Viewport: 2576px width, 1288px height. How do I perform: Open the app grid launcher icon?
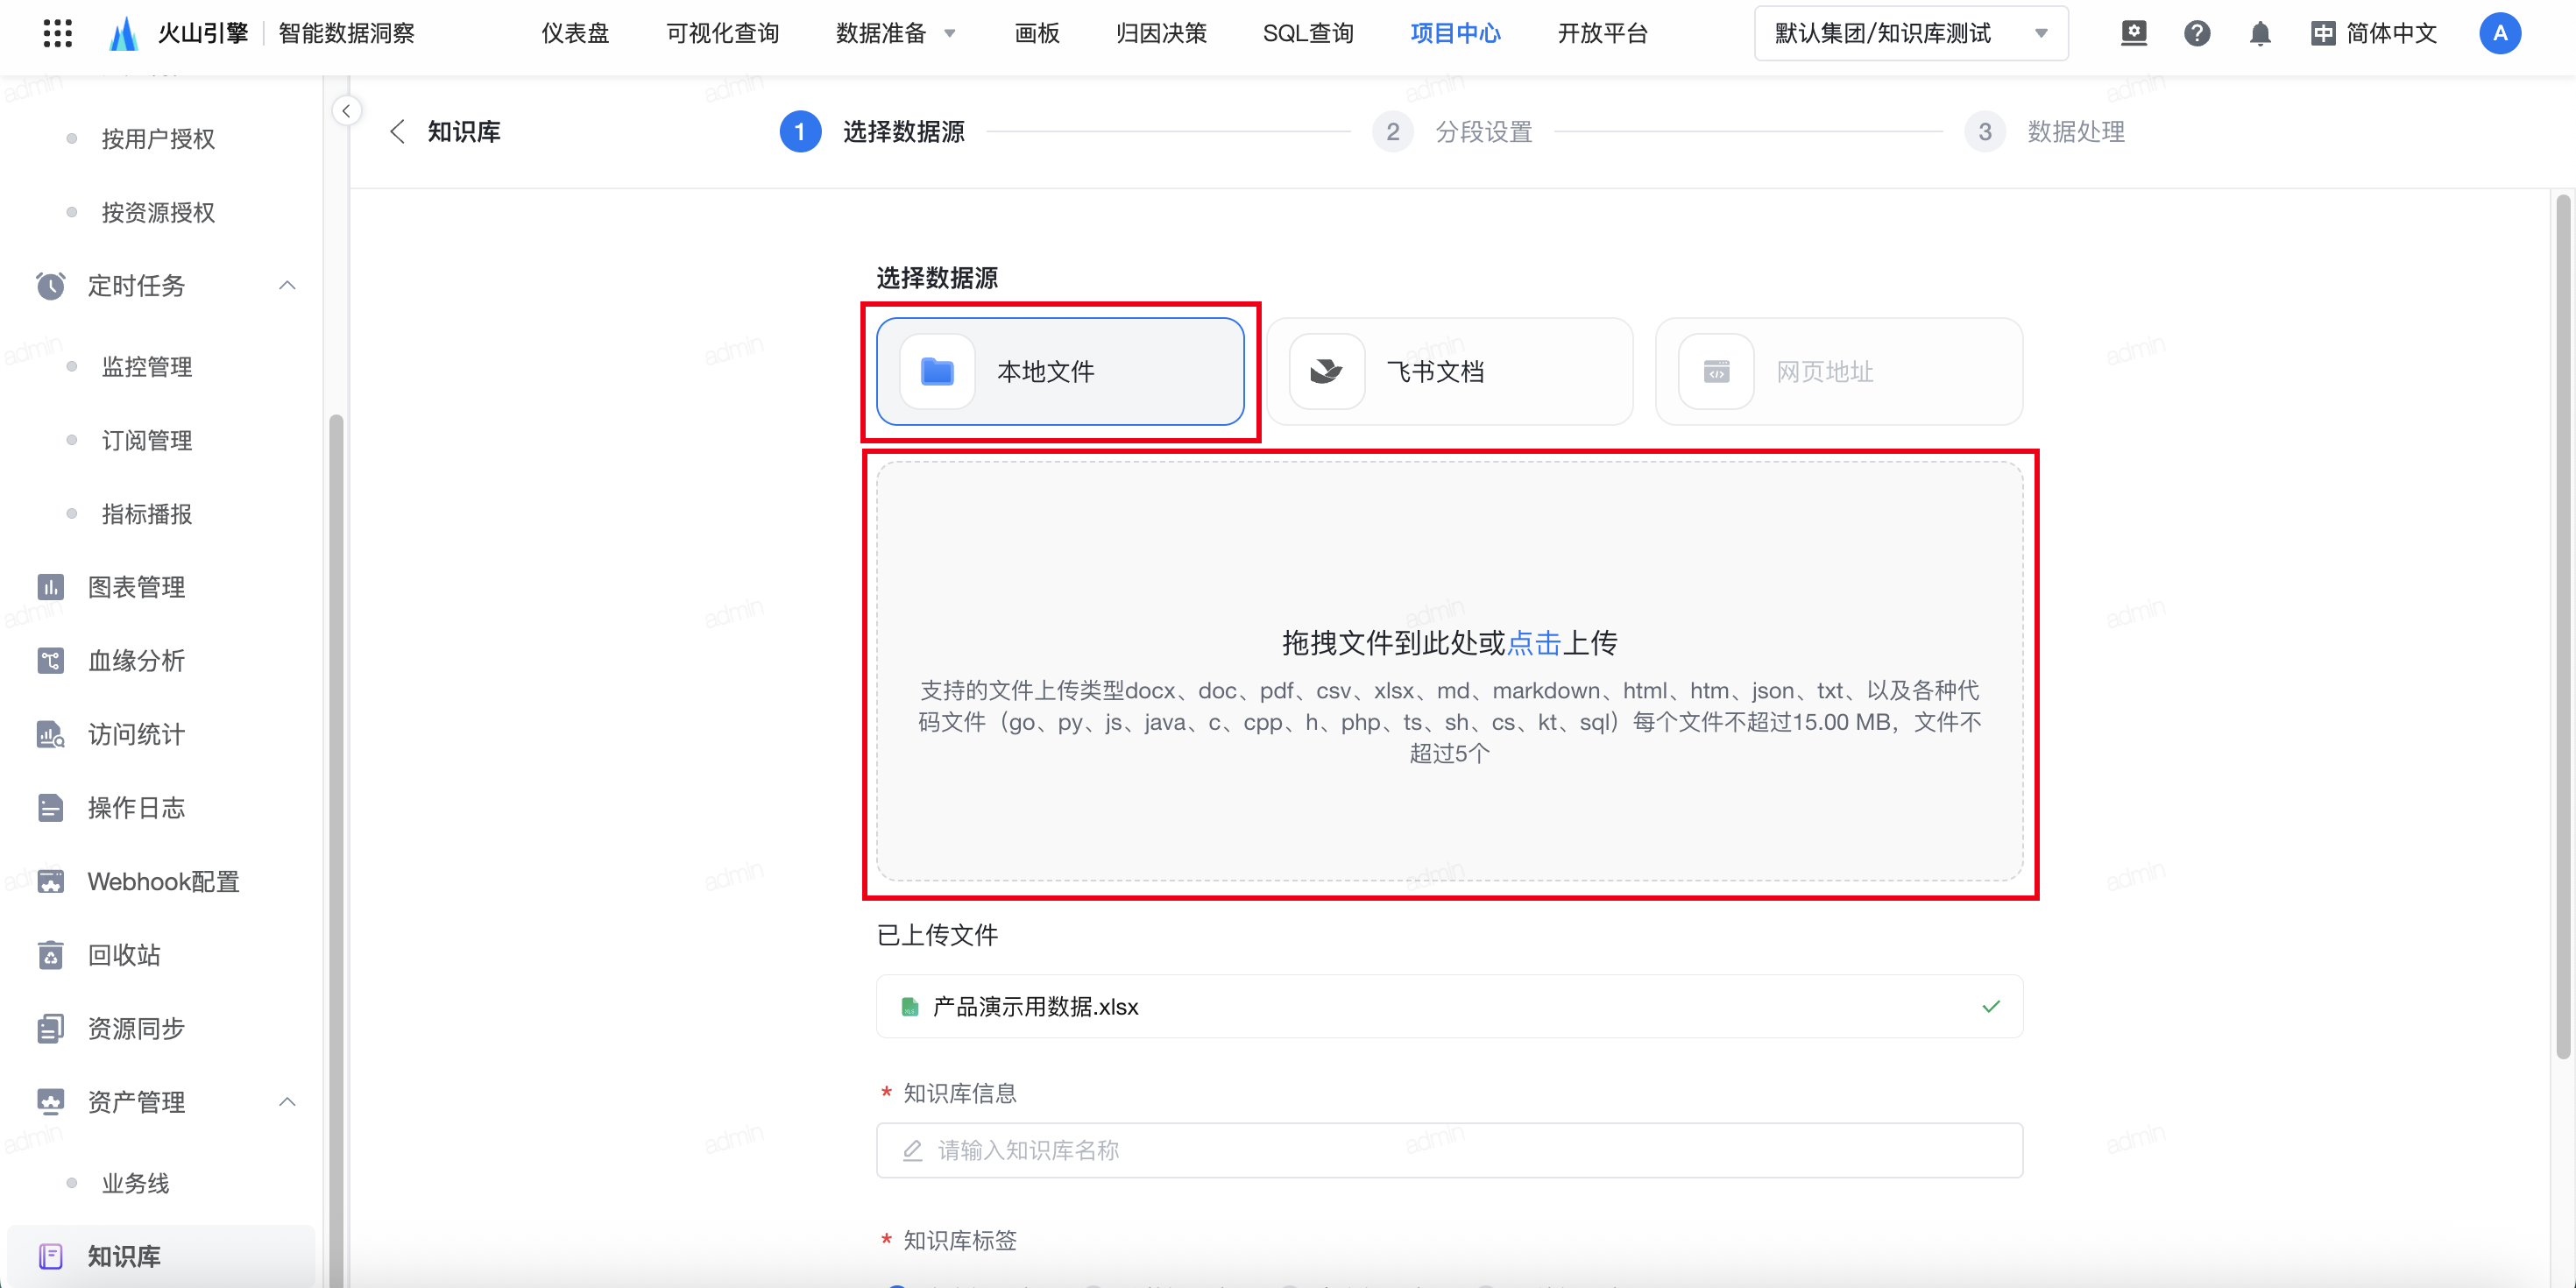pos(58,33)
